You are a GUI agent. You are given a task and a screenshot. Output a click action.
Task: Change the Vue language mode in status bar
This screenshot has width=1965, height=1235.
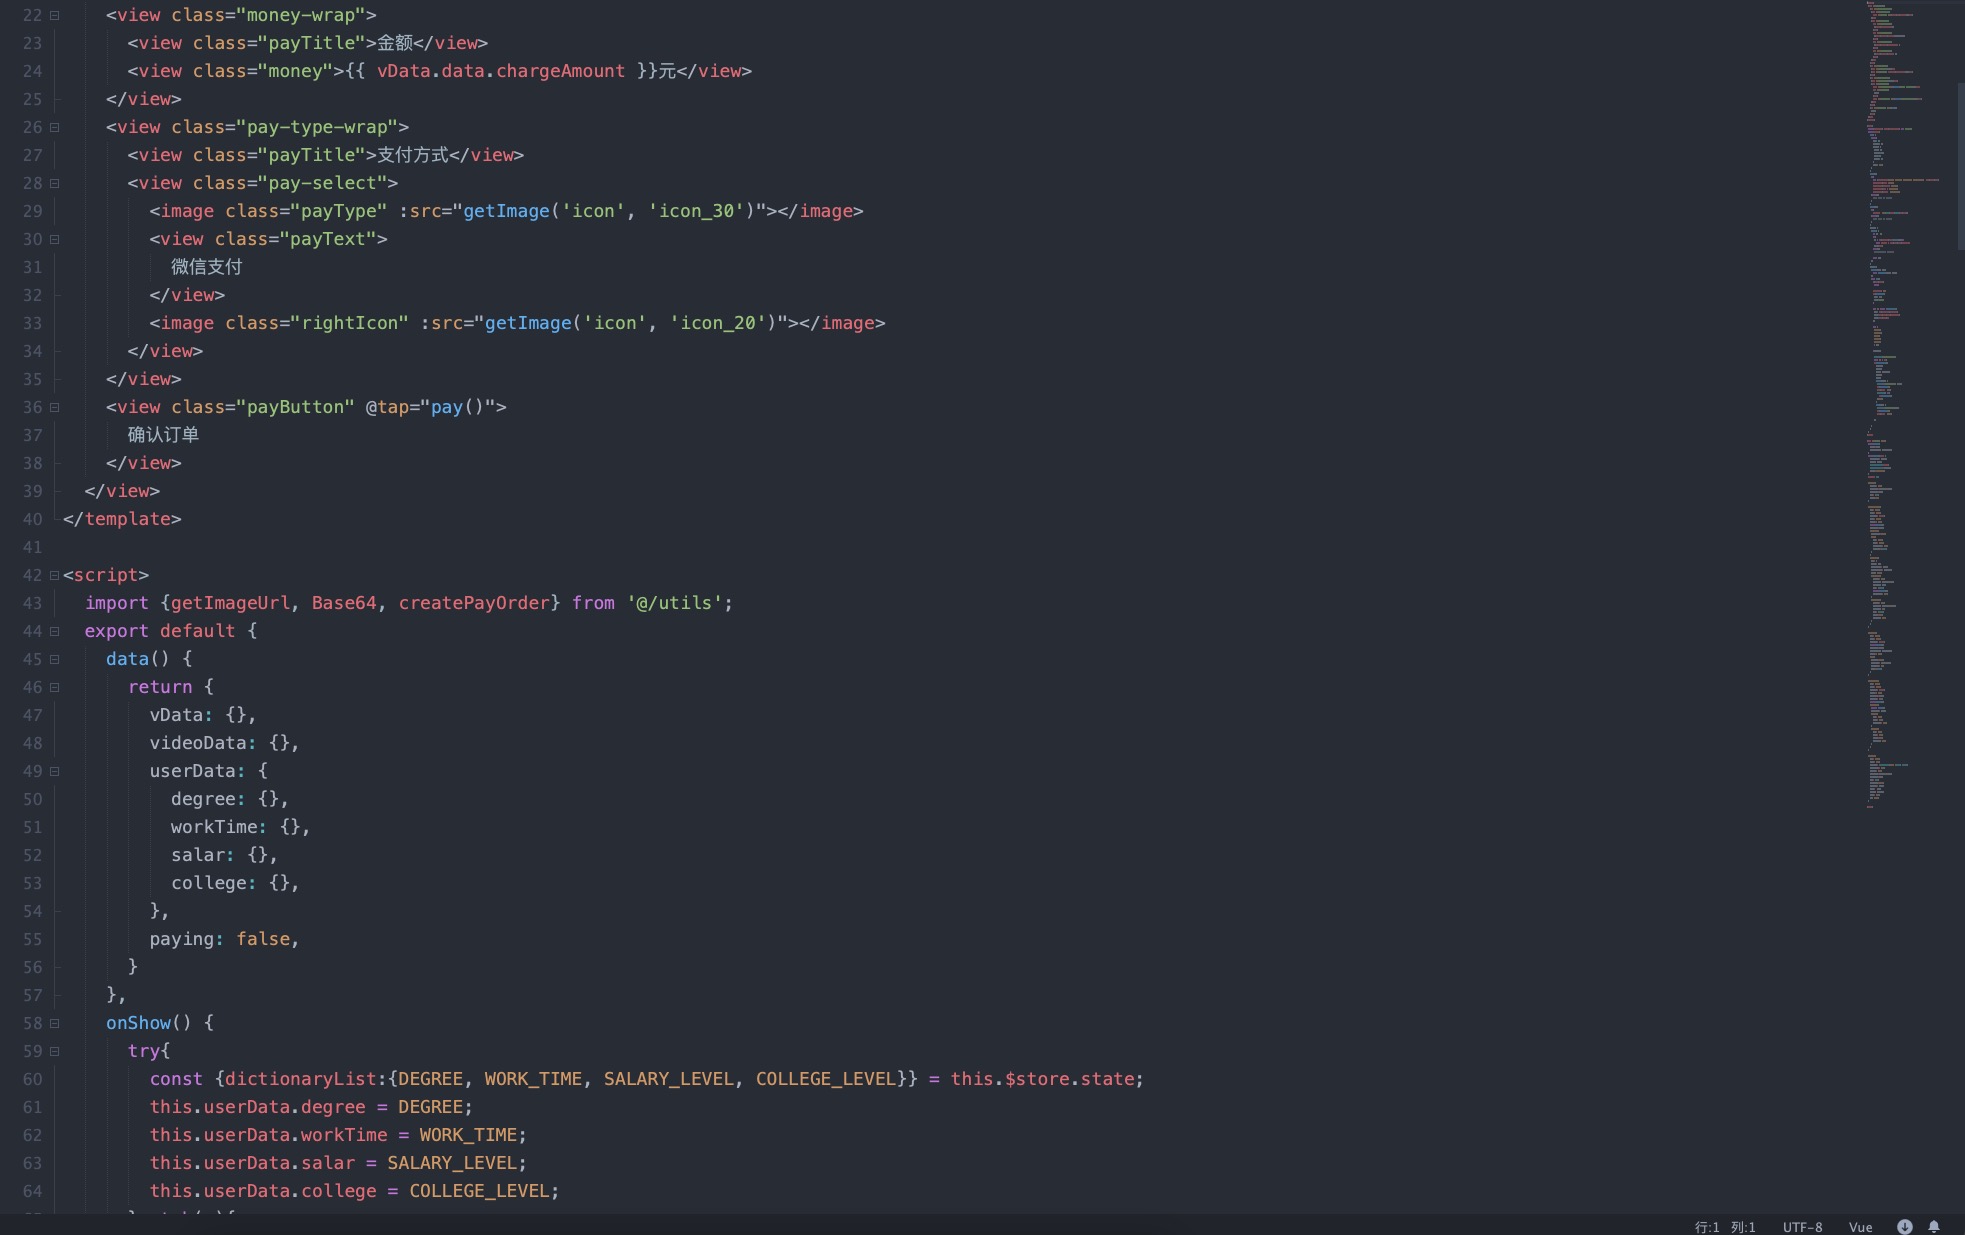[x=1860, y=1227]
